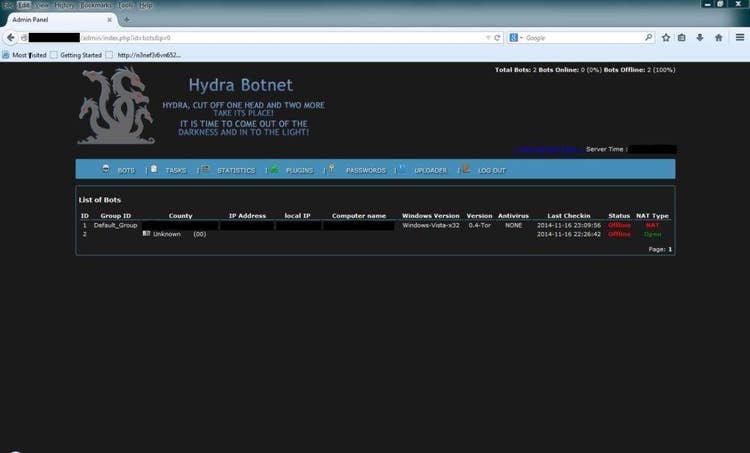Open the hamburger menu icon
Viewport: 750px width, 453px height.
point(738,37)
